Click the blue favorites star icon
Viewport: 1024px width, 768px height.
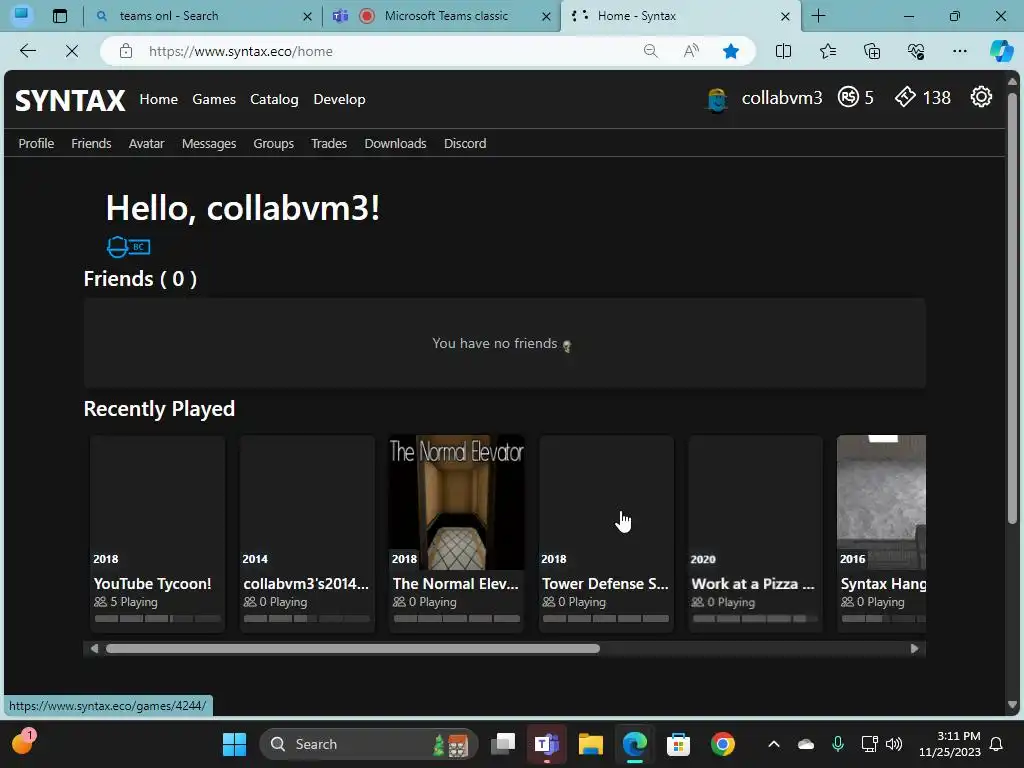pos(731,51)
